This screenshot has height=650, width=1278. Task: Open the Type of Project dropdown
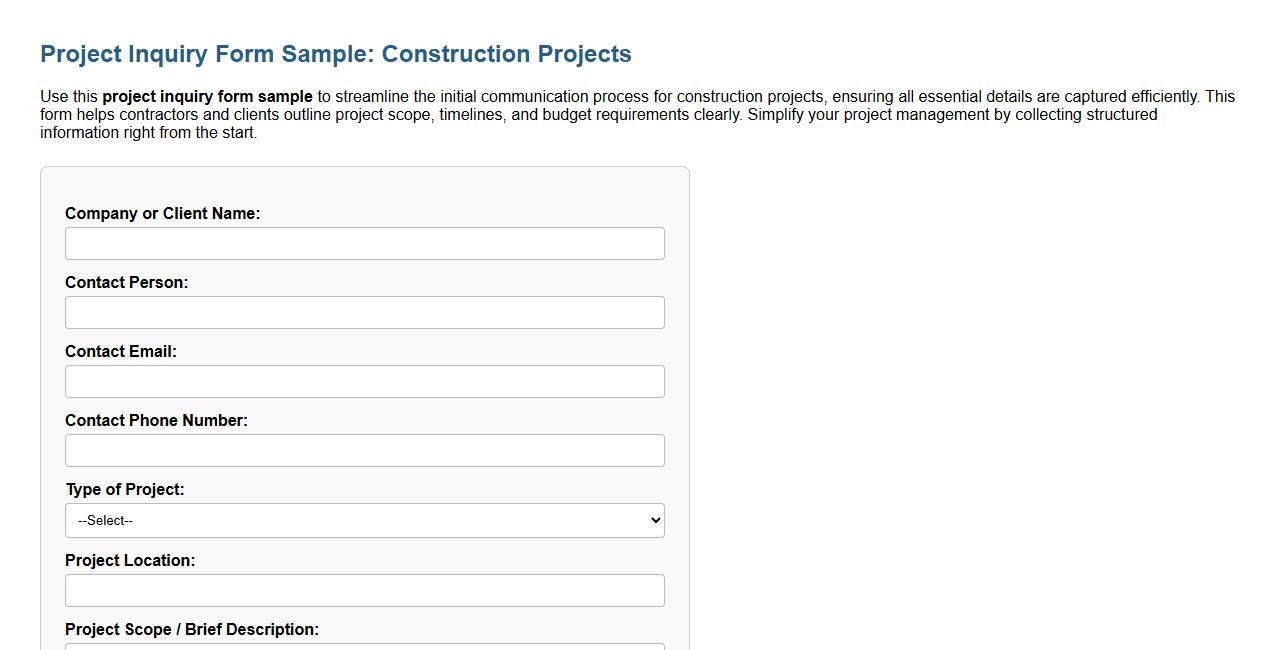coord(364,520)
